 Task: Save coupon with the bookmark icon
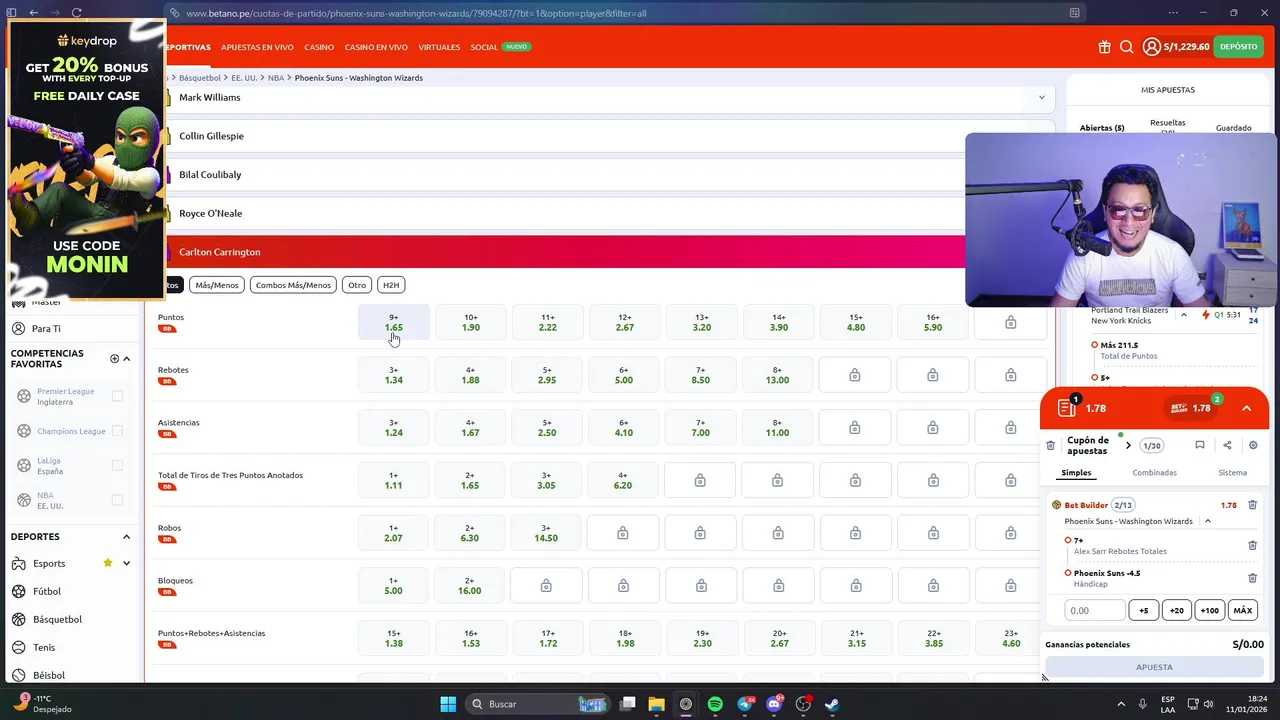(1200, 445)
